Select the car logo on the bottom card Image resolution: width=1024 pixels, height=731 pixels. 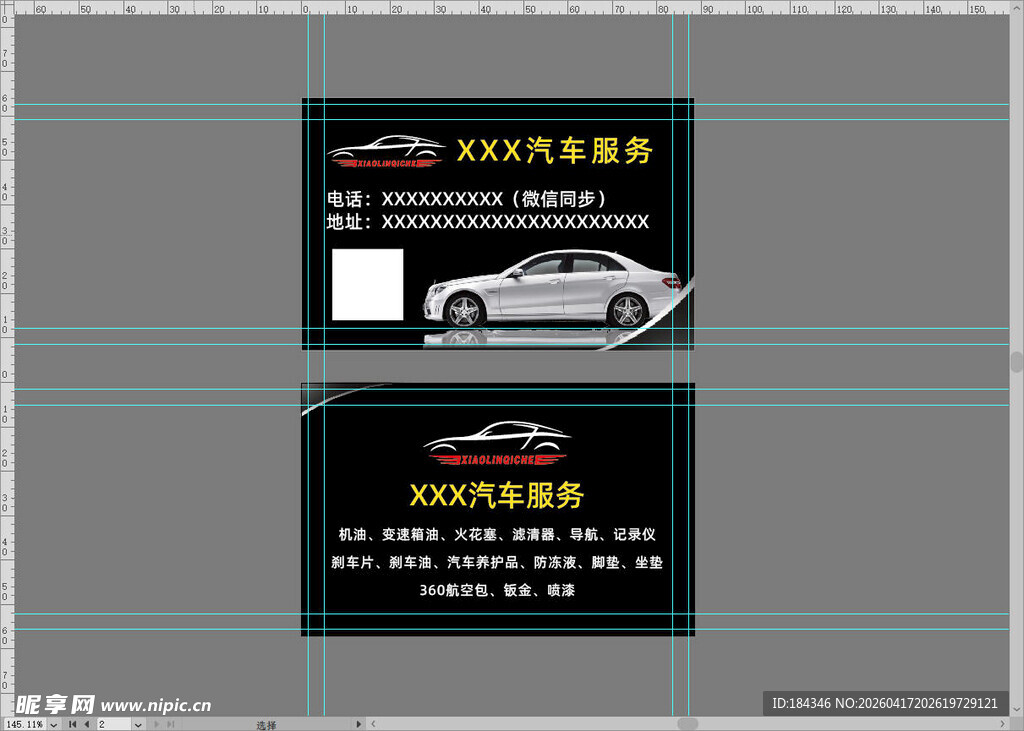pyautogui.click(x=496, y=443)
